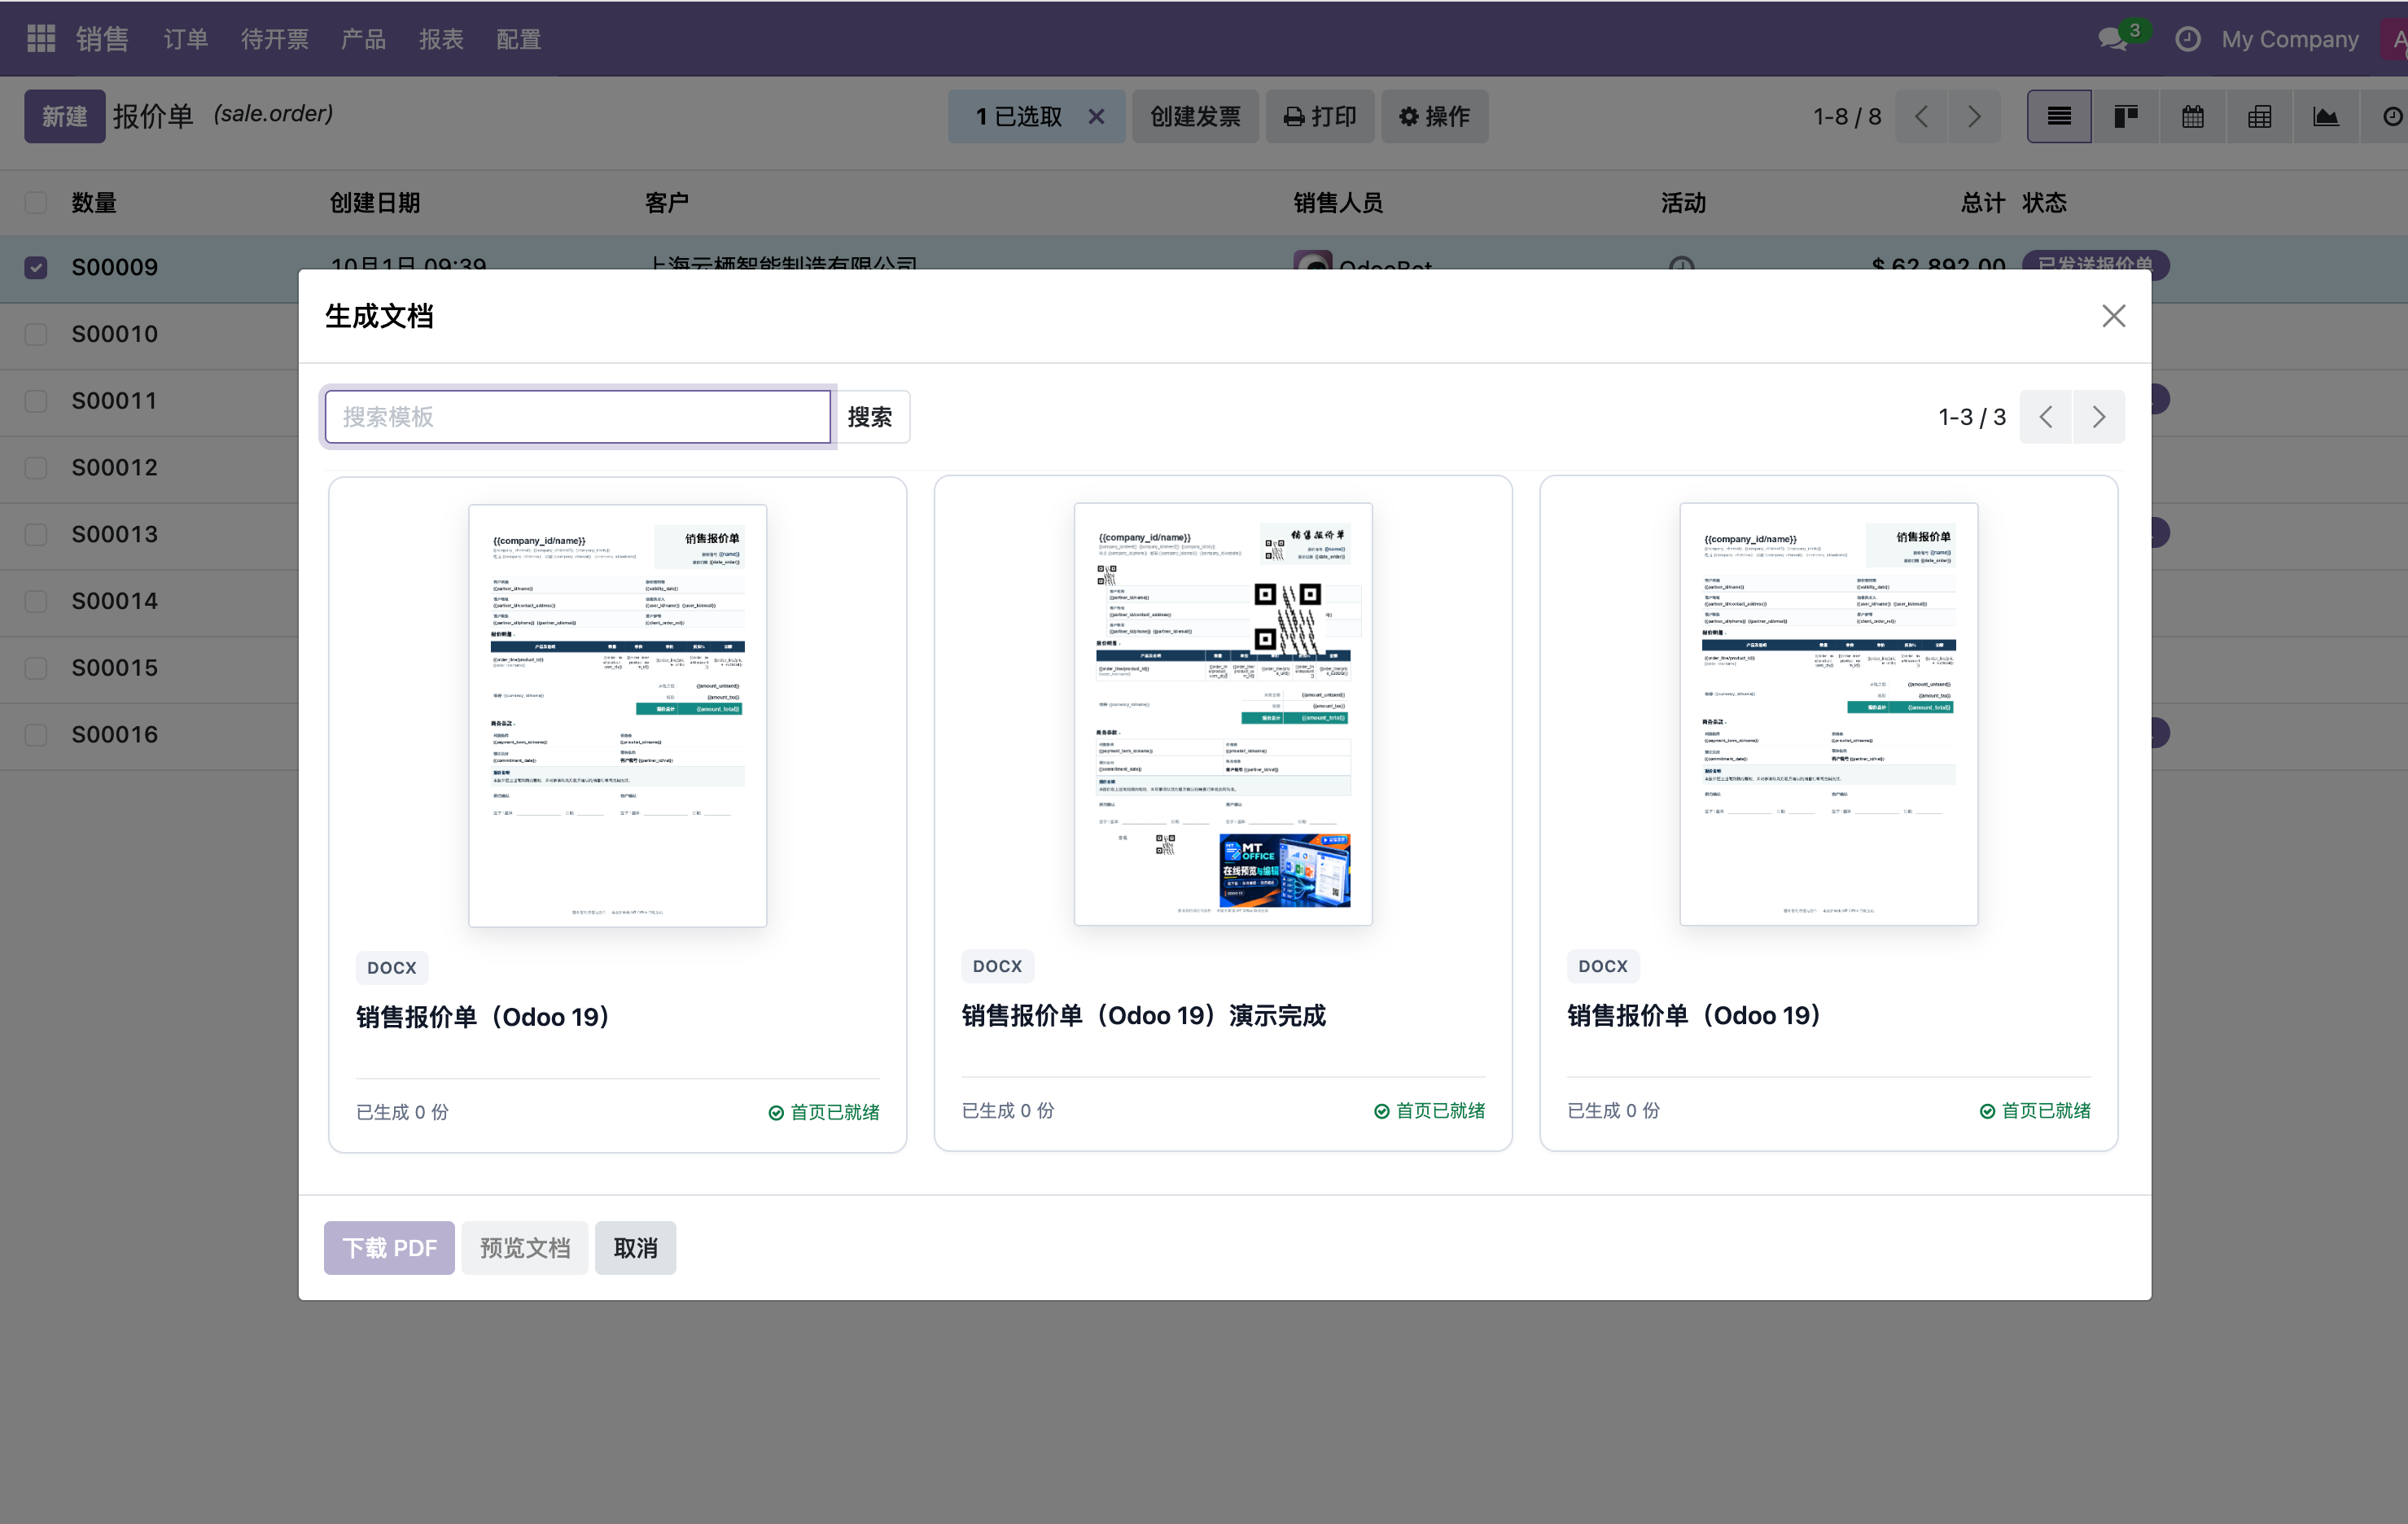The height and width of the screenshot is (1524, 2408).
Task: Click the 创建发票 button
Action: pos(1195,117)
